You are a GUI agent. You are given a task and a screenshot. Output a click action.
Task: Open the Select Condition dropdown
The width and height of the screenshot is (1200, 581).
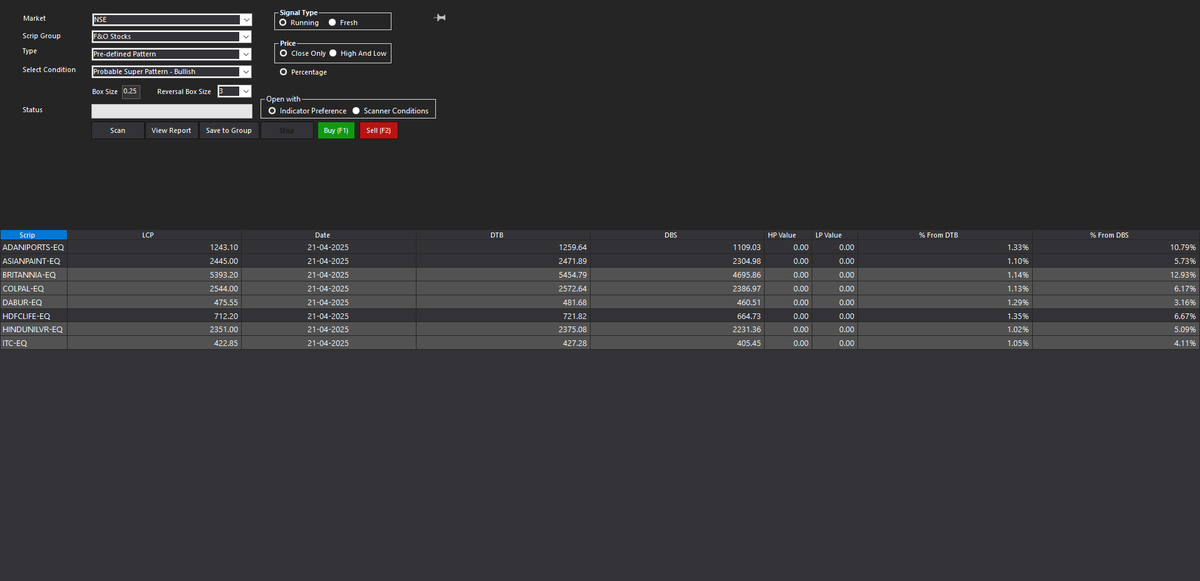pos(246,71)
